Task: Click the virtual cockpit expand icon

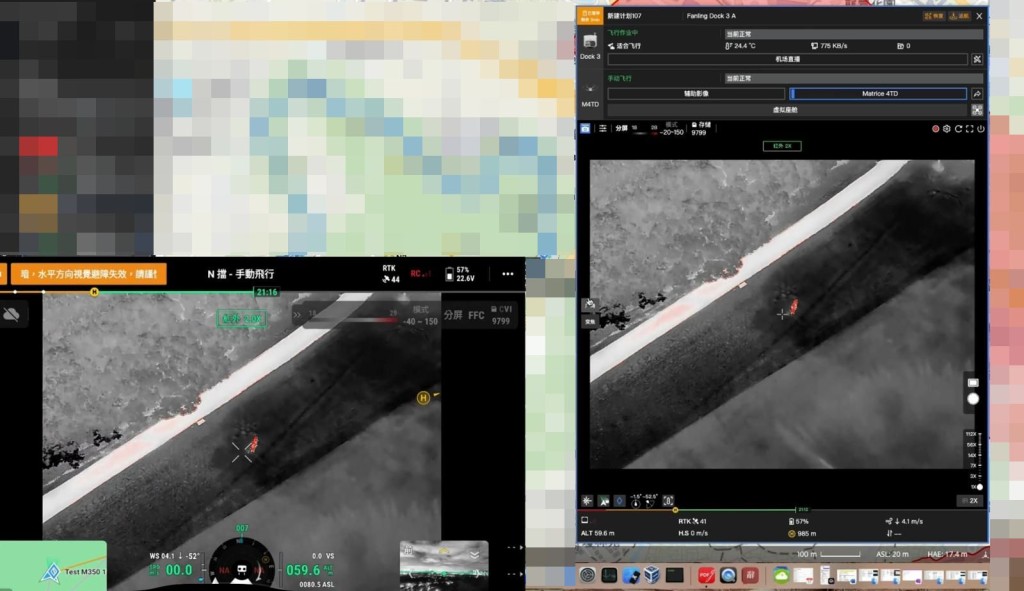Action: tap(977, 110)
